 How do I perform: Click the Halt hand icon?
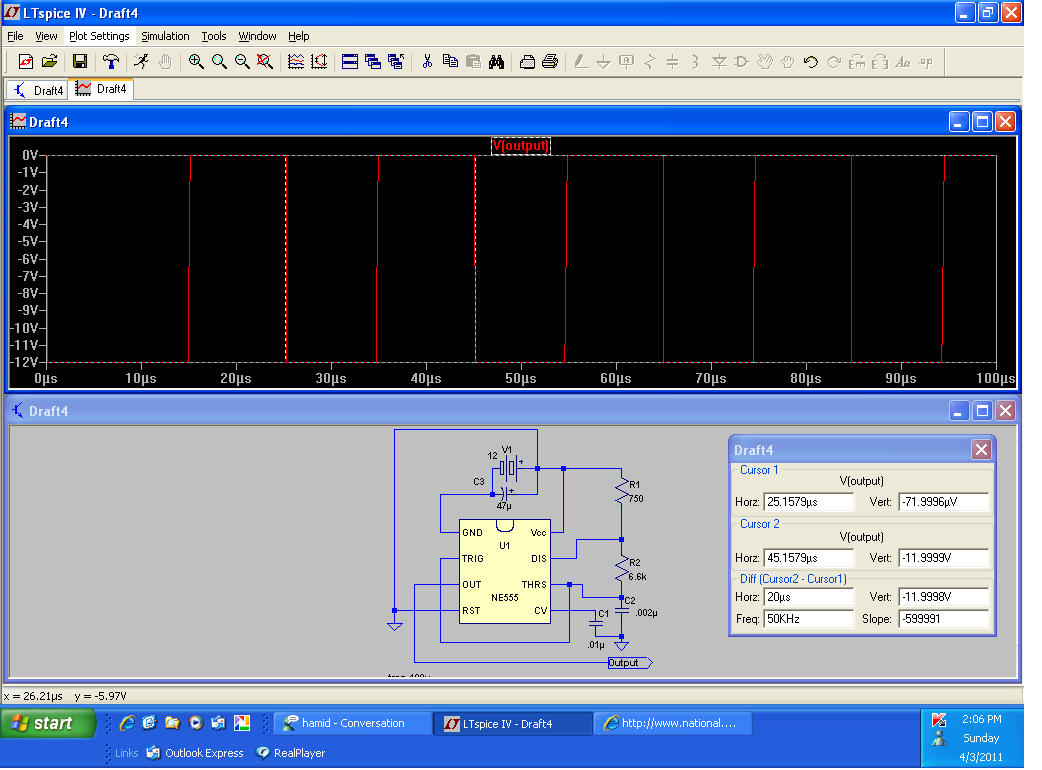pos(165,62)
